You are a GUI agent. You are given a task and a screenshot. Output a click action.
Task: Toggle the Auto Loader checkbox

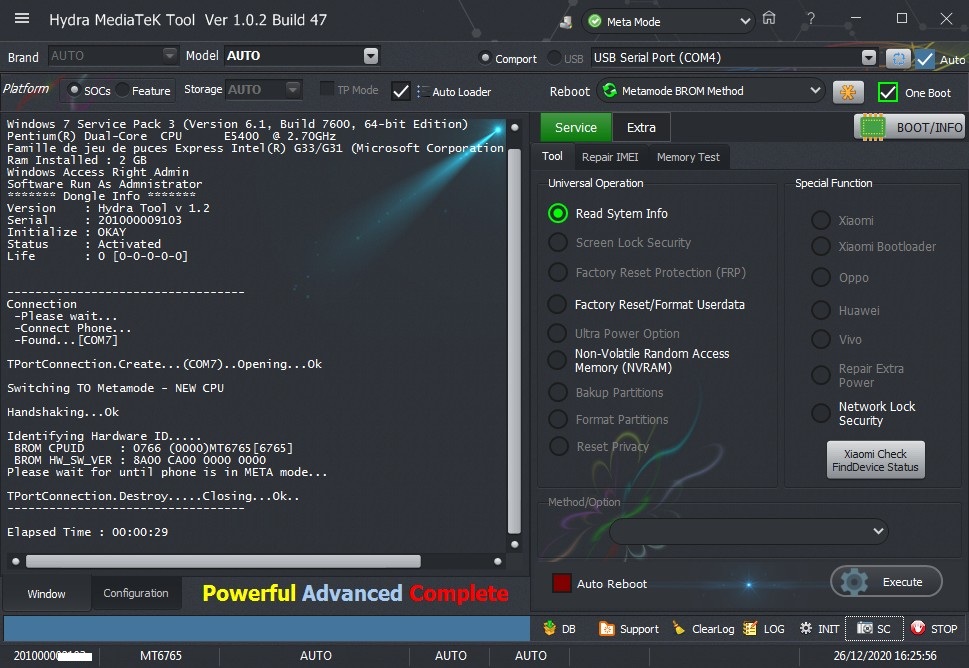tap(400, 91)
